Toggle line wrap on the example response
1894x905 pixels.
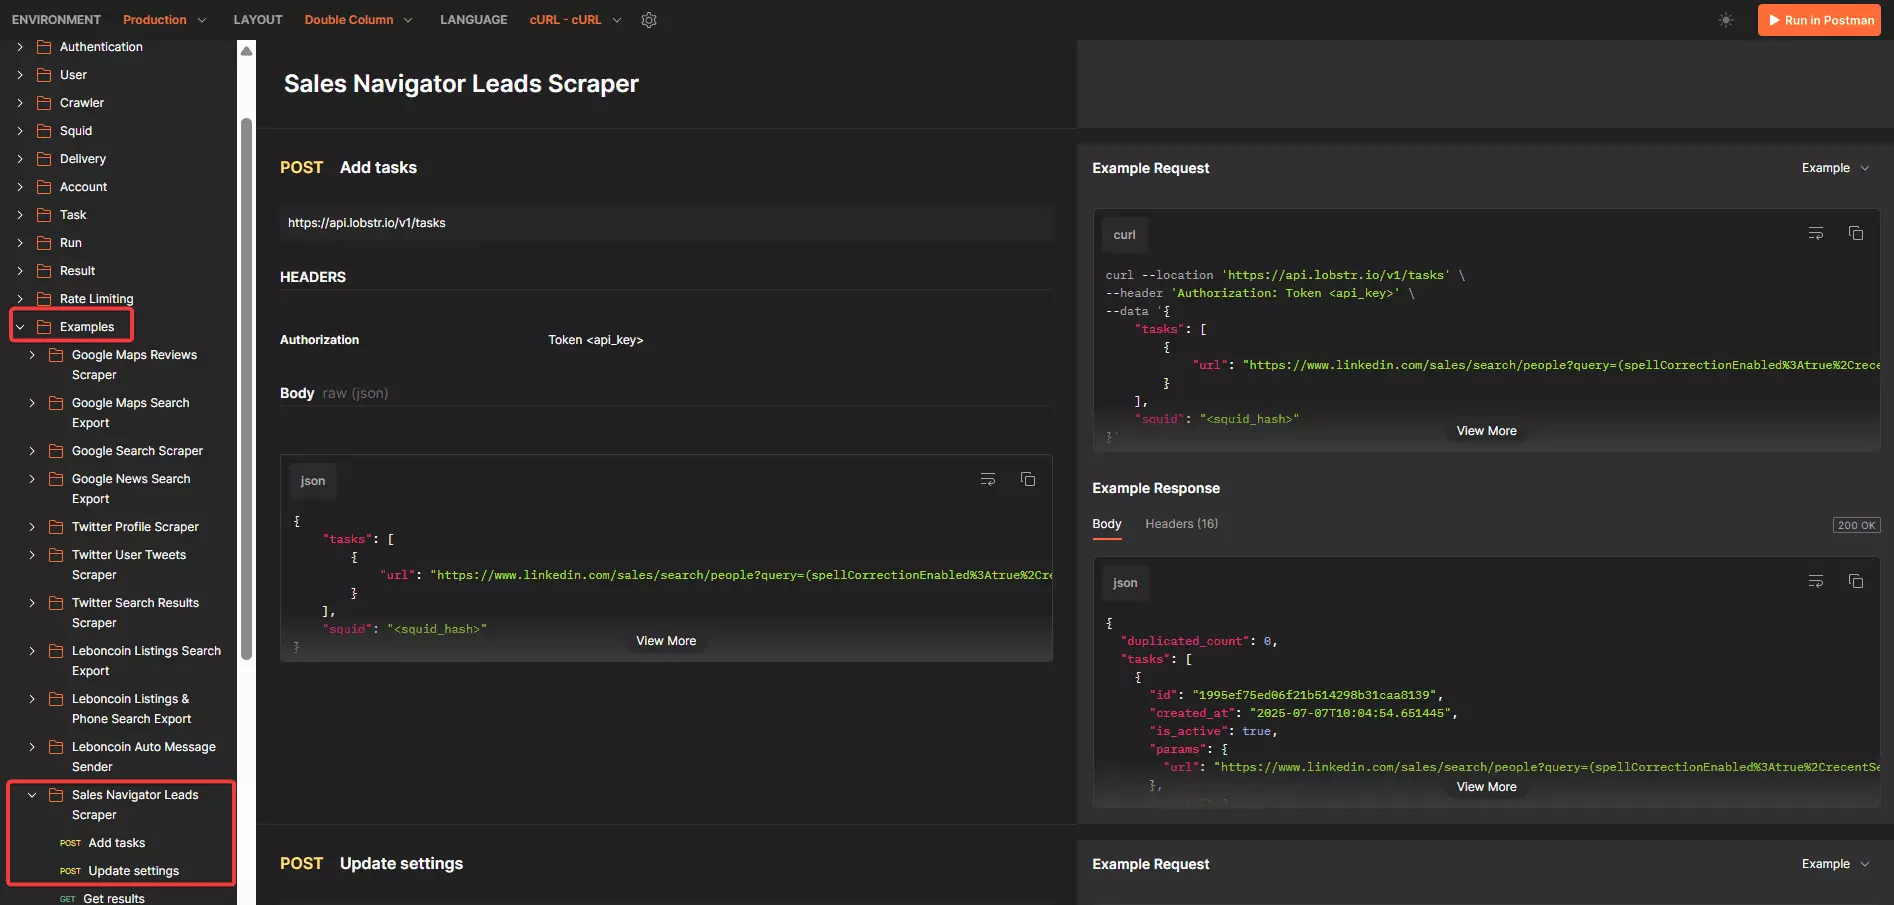pyautogui.click(x=1816, y=581)
